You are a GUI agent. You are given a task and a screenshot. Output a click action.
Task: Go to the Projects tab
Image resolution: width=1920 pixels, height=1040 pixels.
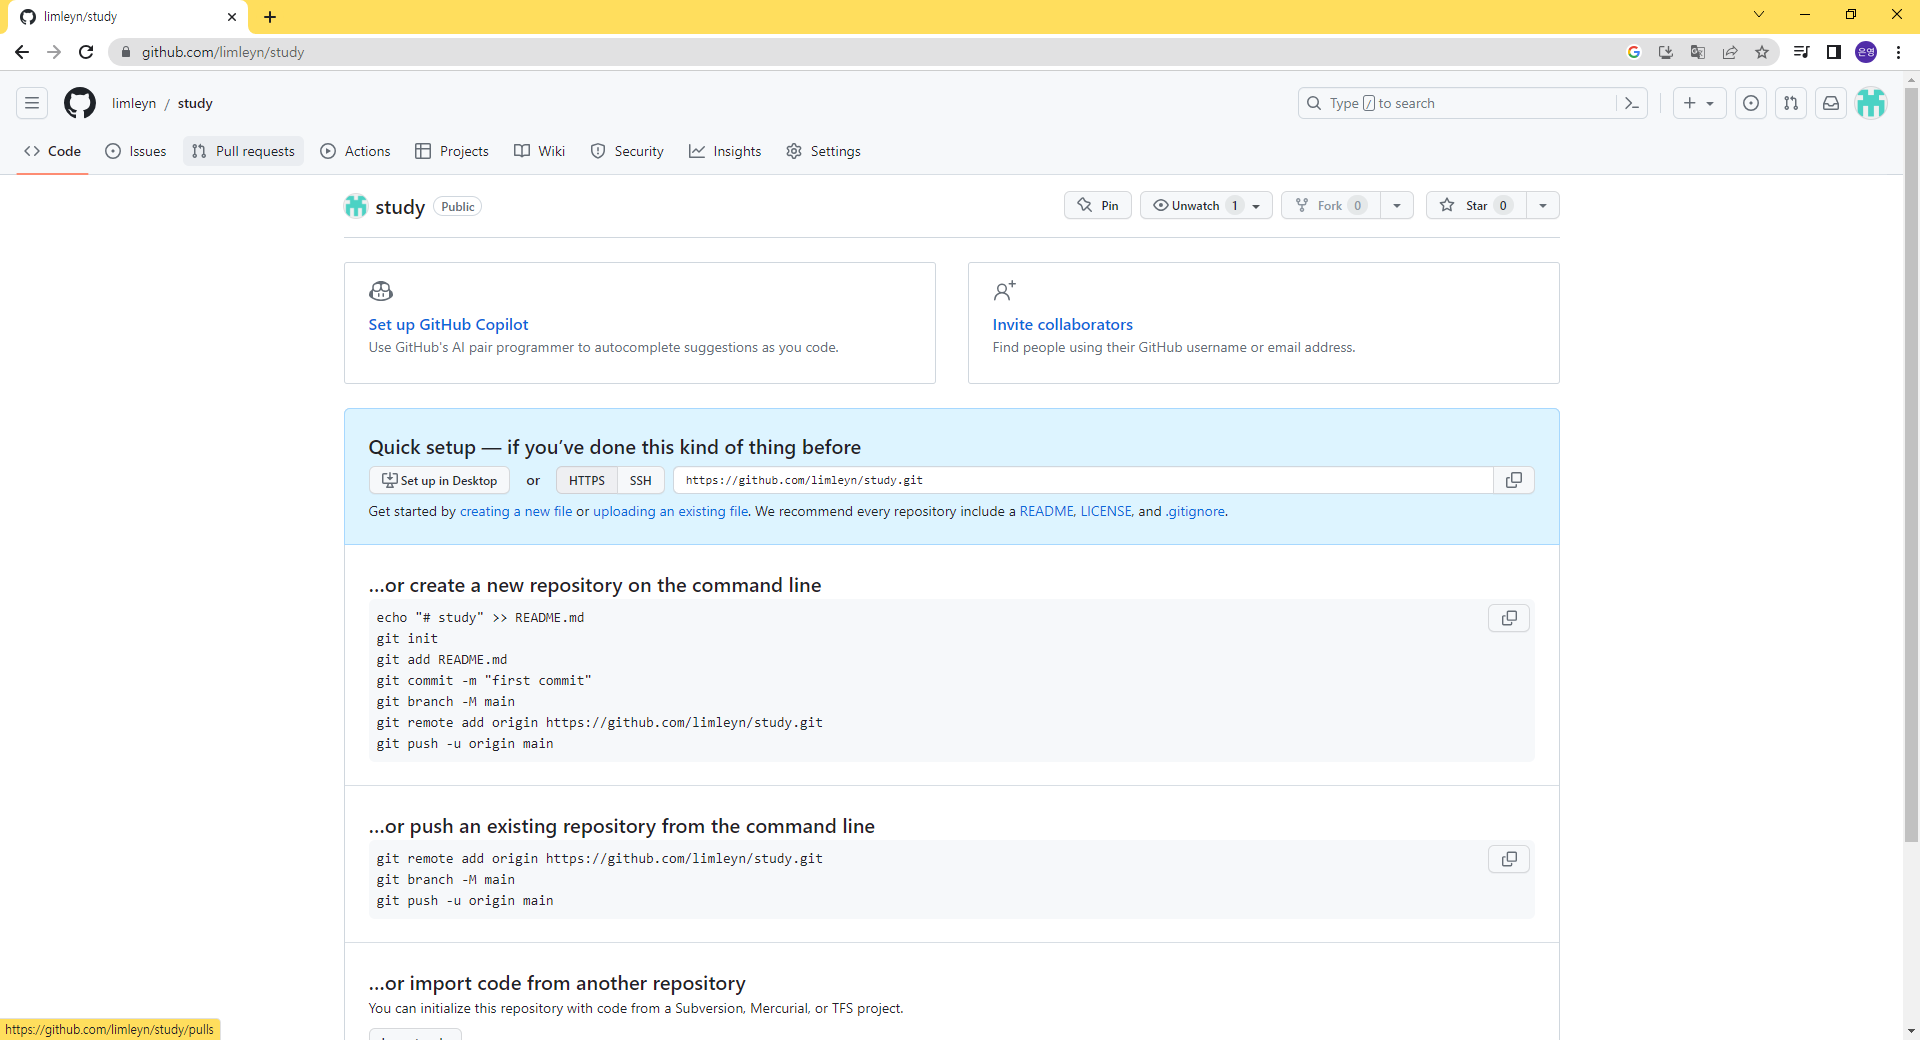click(452, 151)
